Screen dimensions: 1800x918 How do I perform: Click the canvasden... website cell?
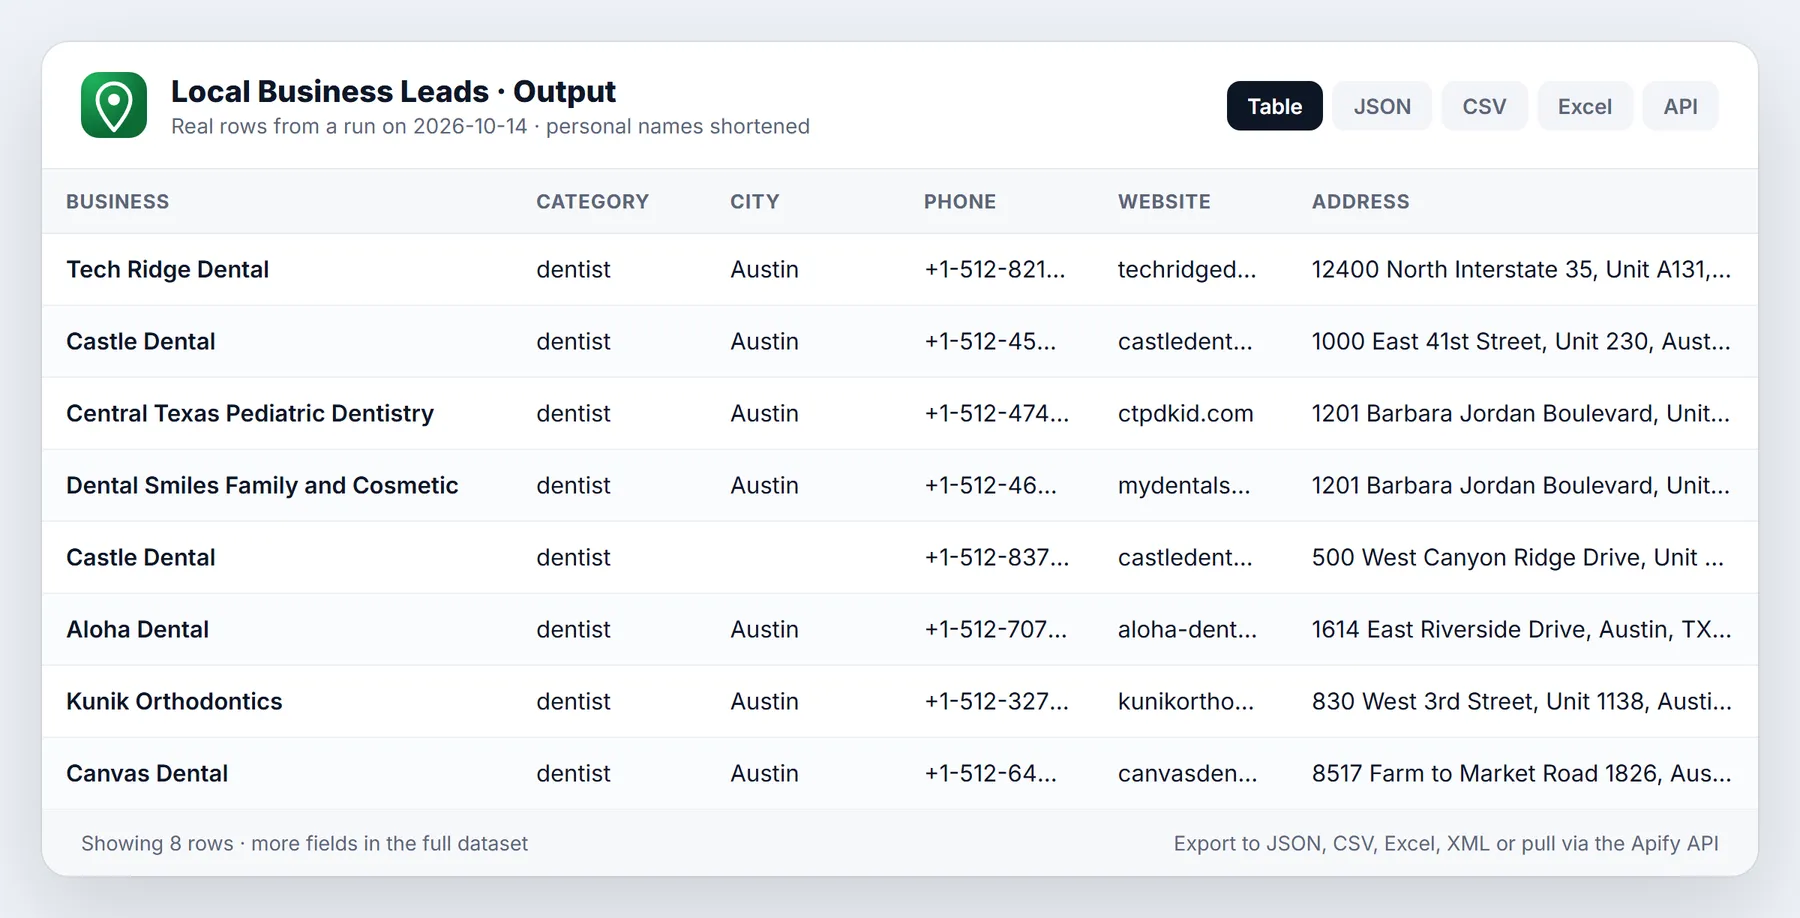point(1188,774)
